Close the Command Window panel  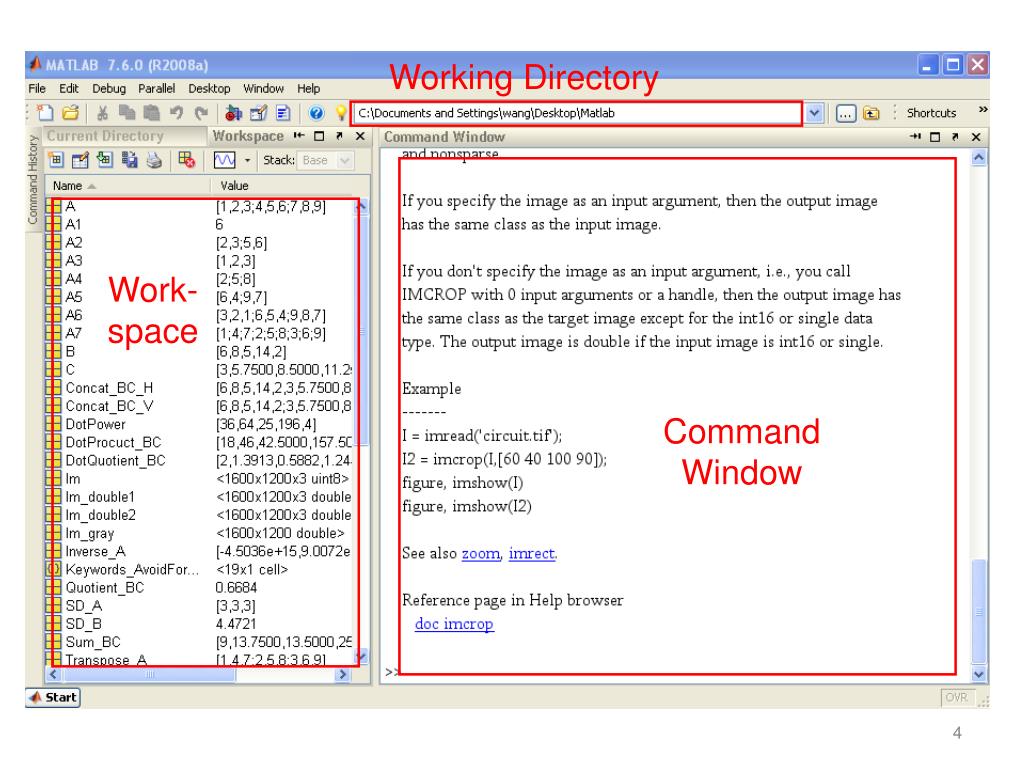click(976, 136)
